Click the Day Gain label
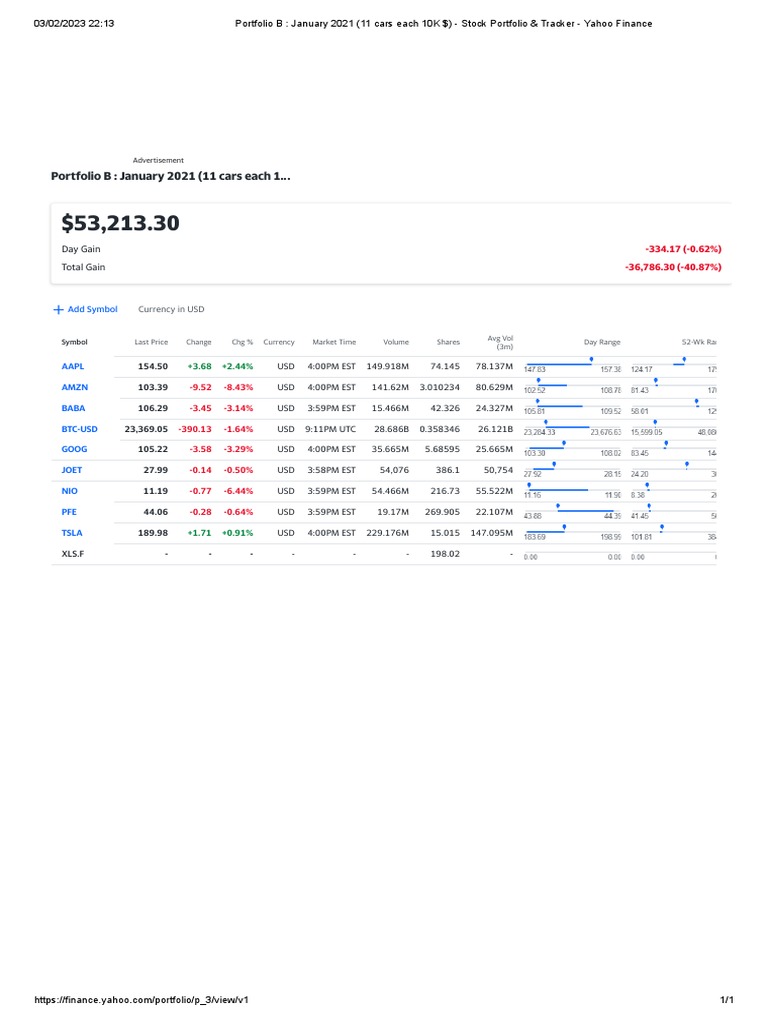This screenshot has width=768, height=1024. pyautogui.click(x=81, y=249)
